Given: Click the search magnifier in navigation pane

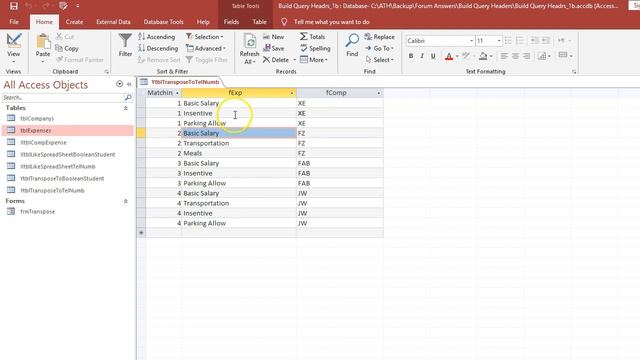Looking at the screenshot, I should coord(128,98).
